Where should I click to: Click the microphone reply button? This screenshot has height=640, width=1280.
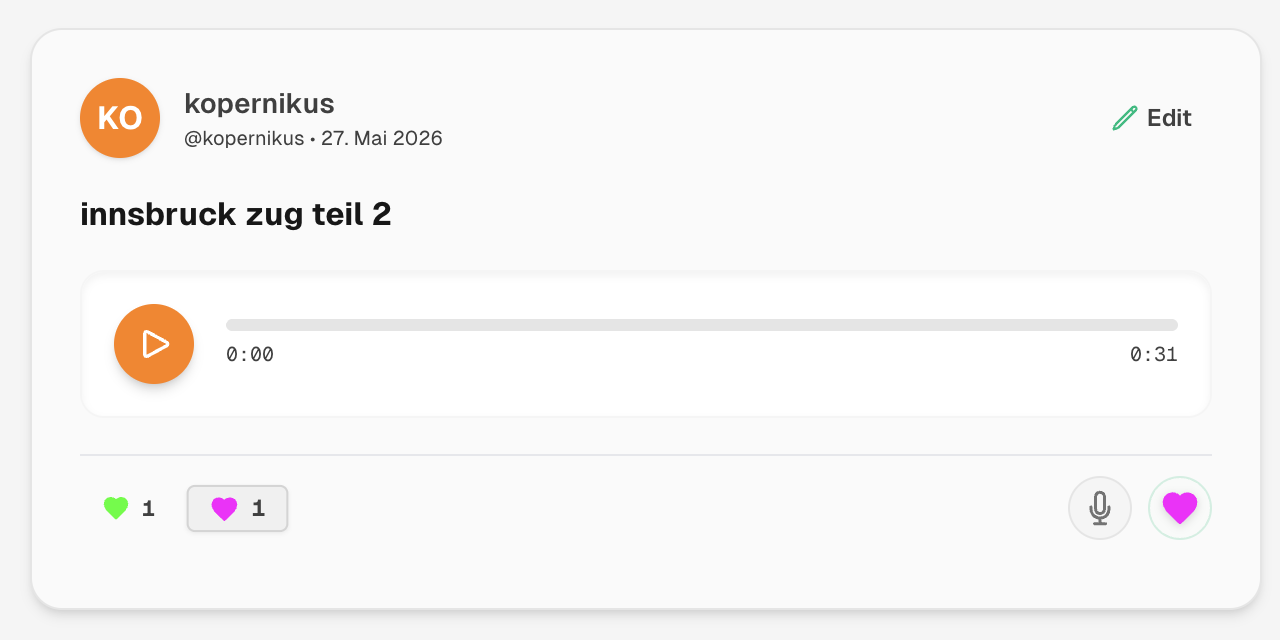(x=1100, y=508)
